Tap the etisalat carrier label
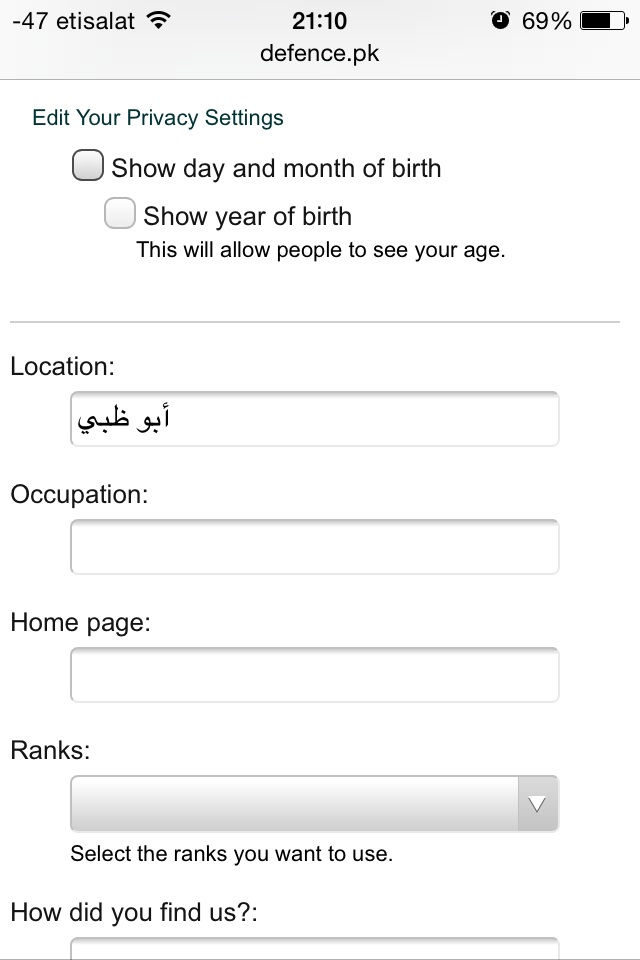640x960 pixels. click(95, 21)
